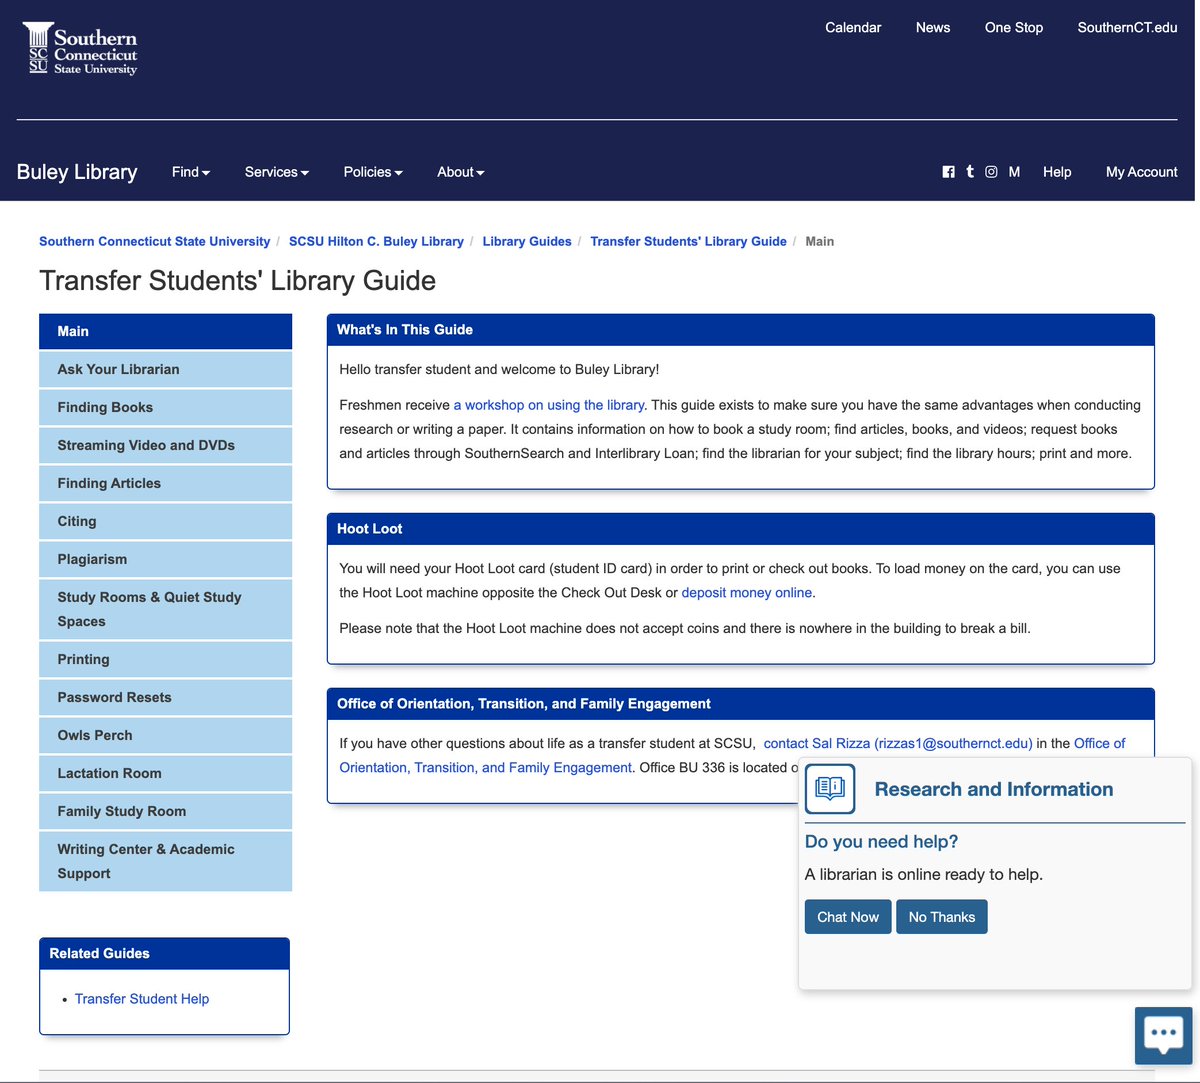Open the Finding Articles page
Viewport: 1200px width, 1083px height.
[x=165, y=483]
